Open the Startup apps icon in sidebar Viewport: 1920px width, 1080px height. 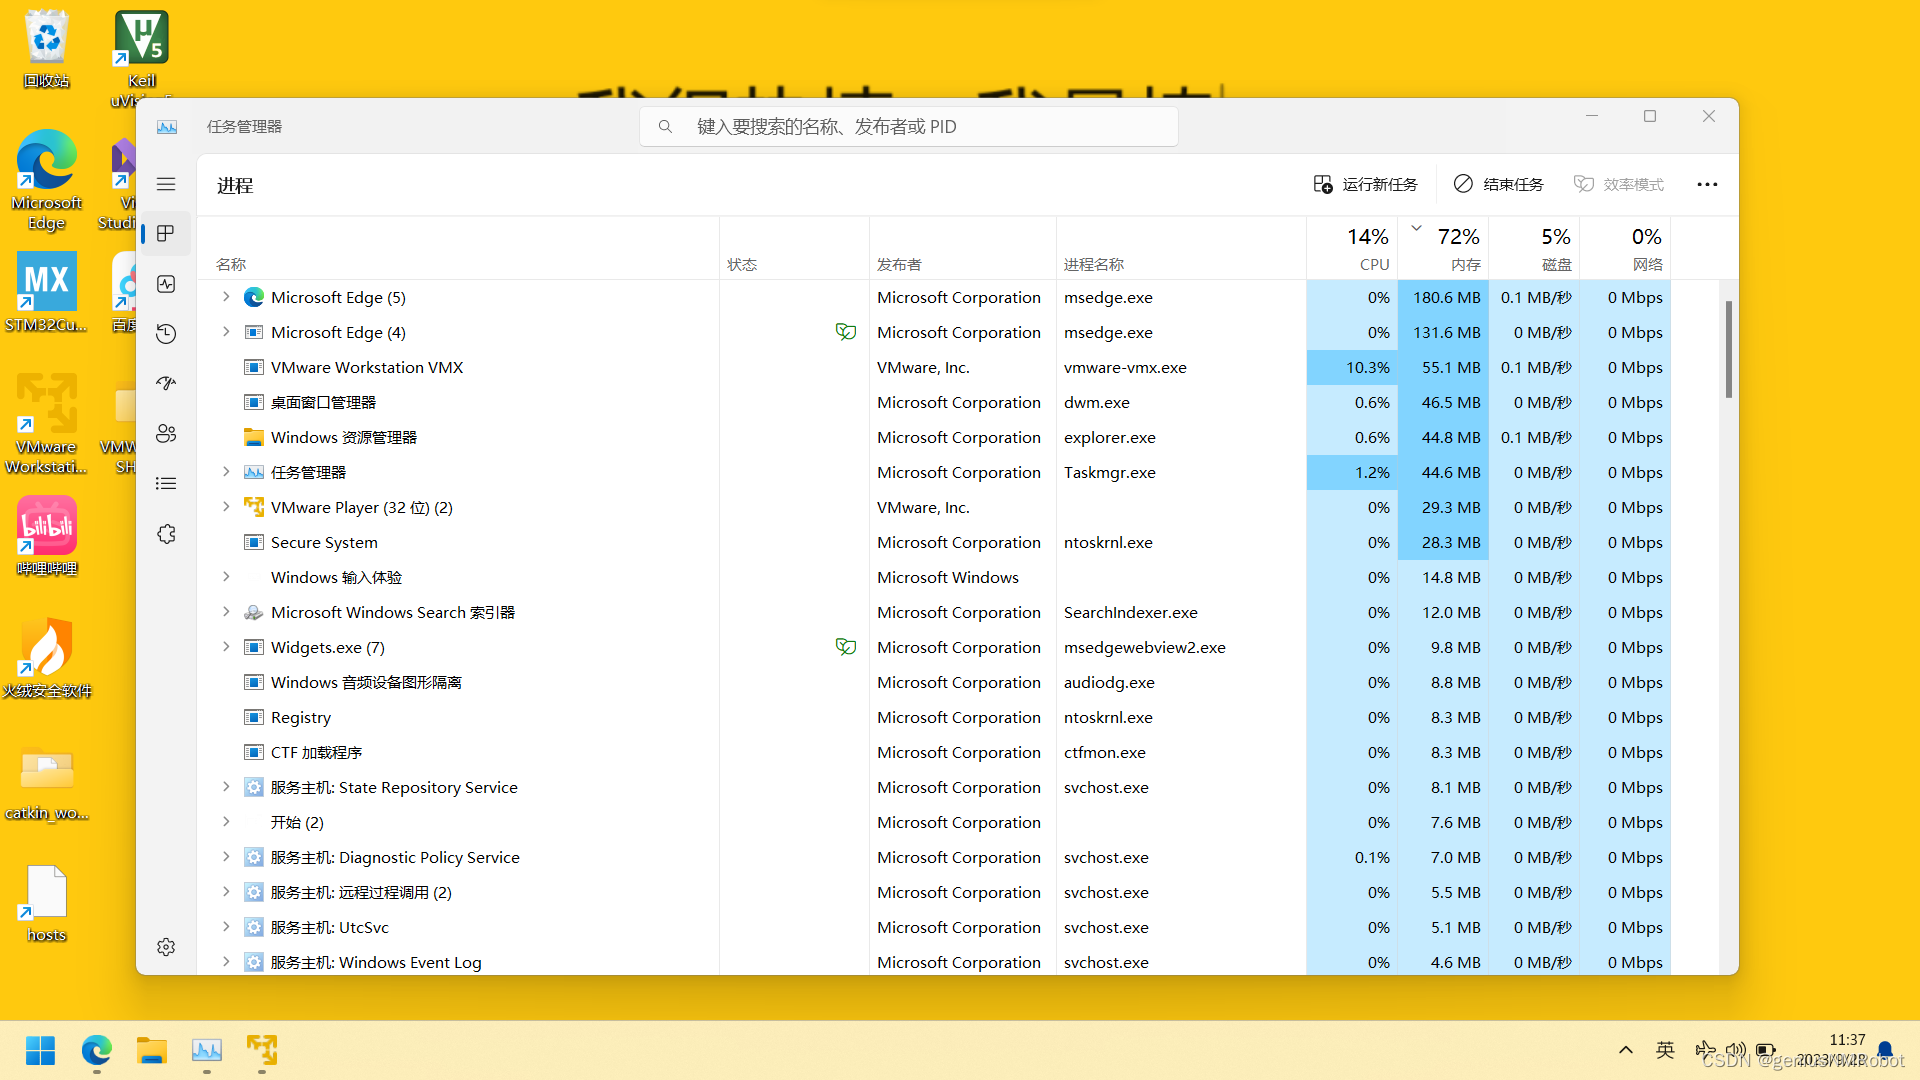[x=166, y=383]
